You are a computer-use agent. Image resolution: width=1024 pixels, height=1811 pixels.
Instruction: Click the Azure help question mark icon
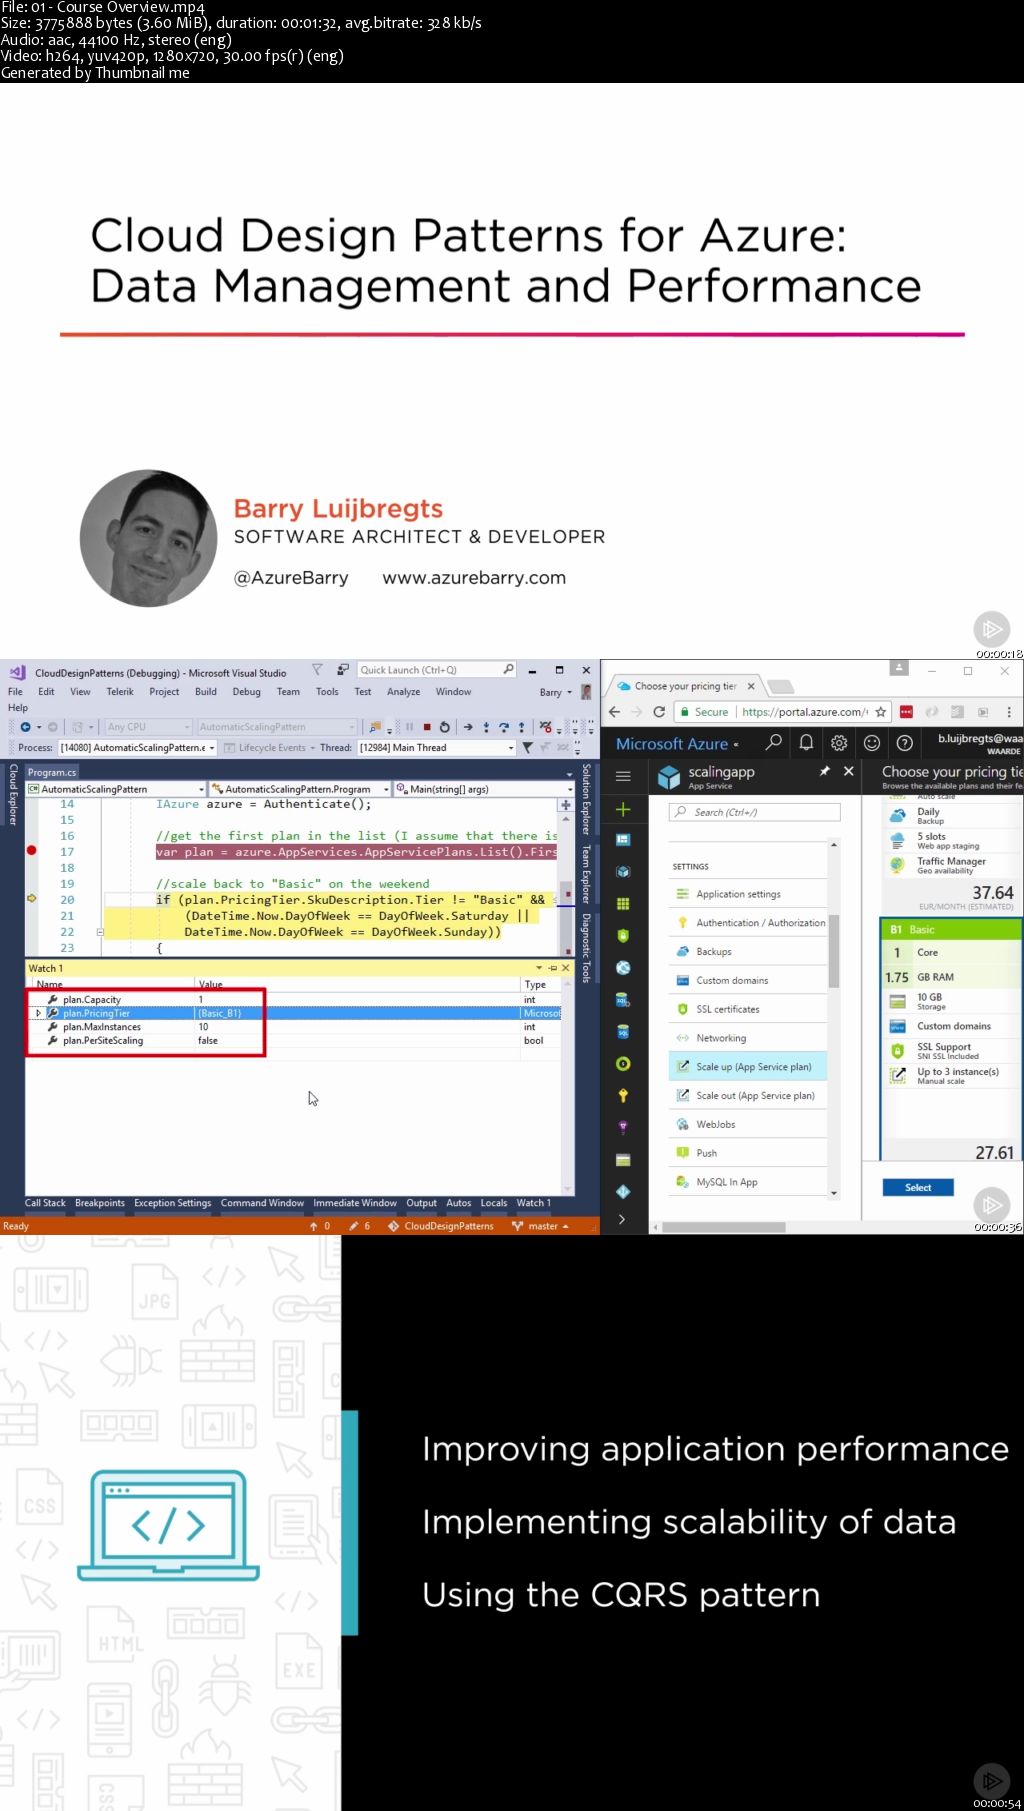click(x=905, y=742)
